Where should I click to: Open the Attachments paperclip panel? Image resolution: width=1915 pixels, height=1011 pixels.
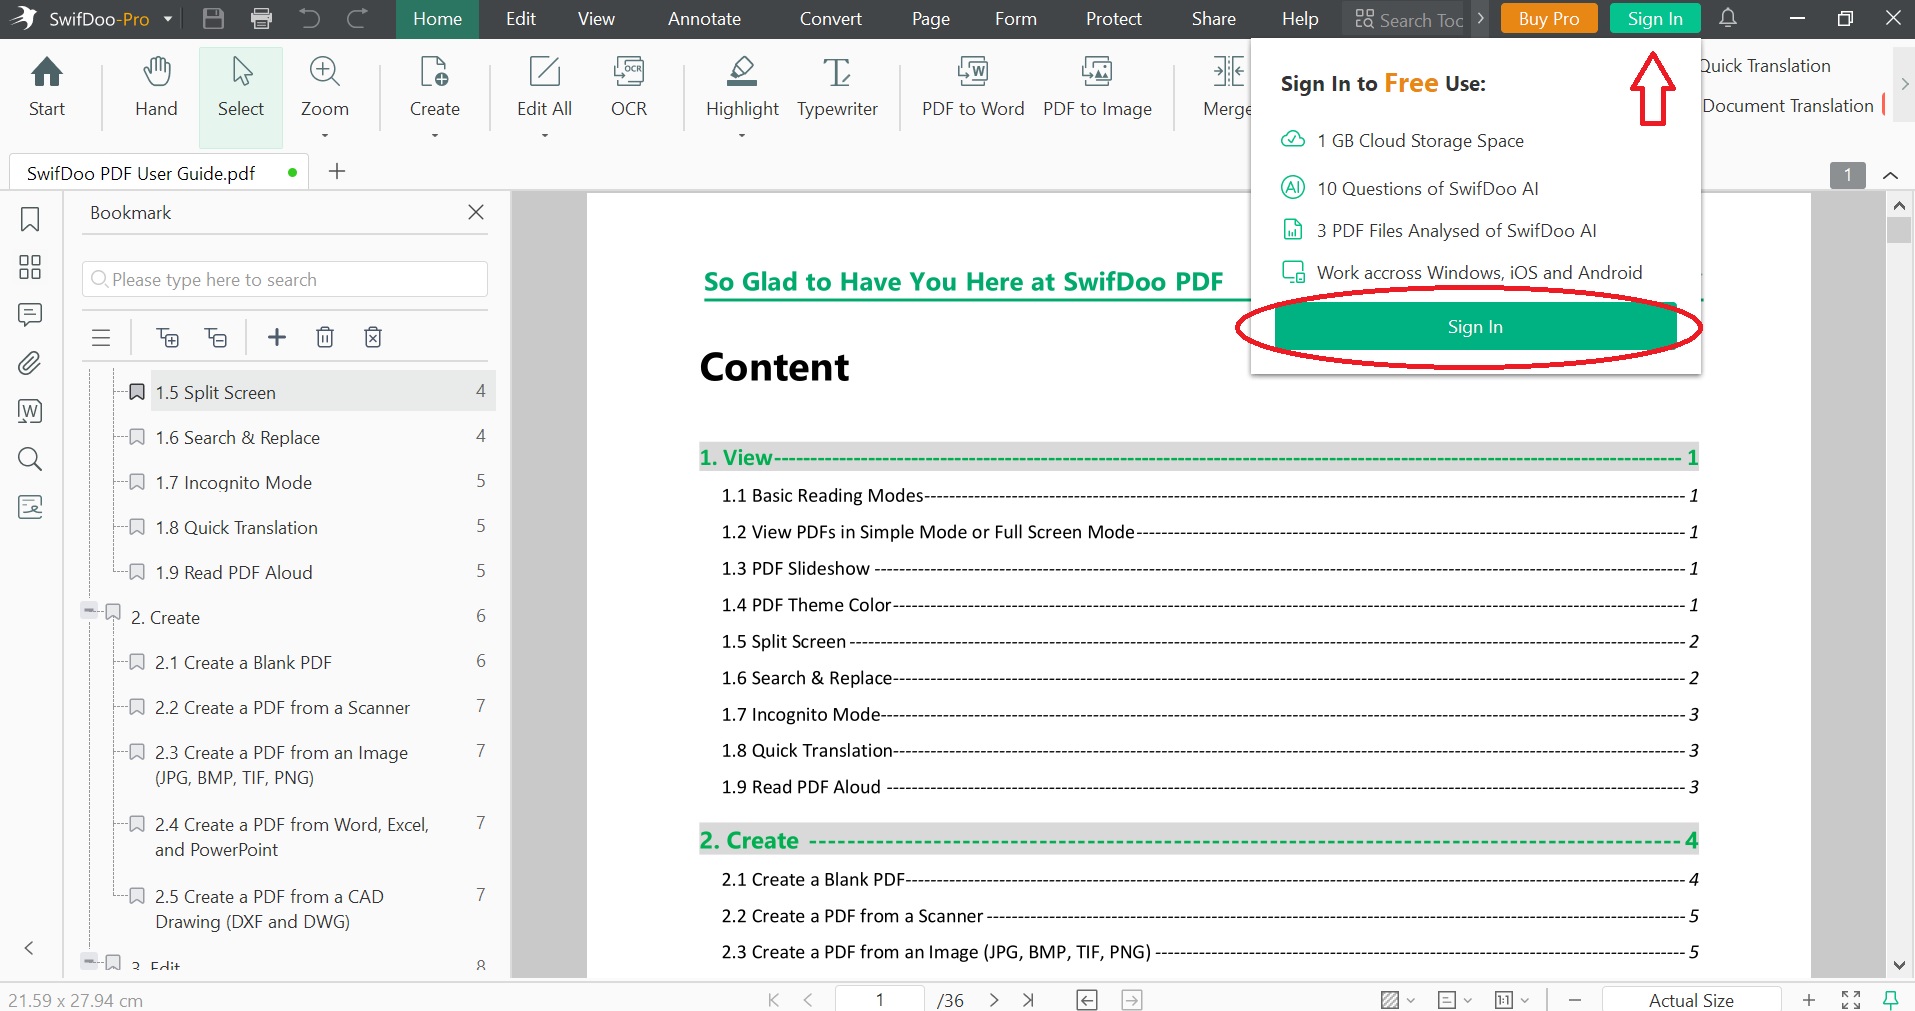tap(30, 363)
